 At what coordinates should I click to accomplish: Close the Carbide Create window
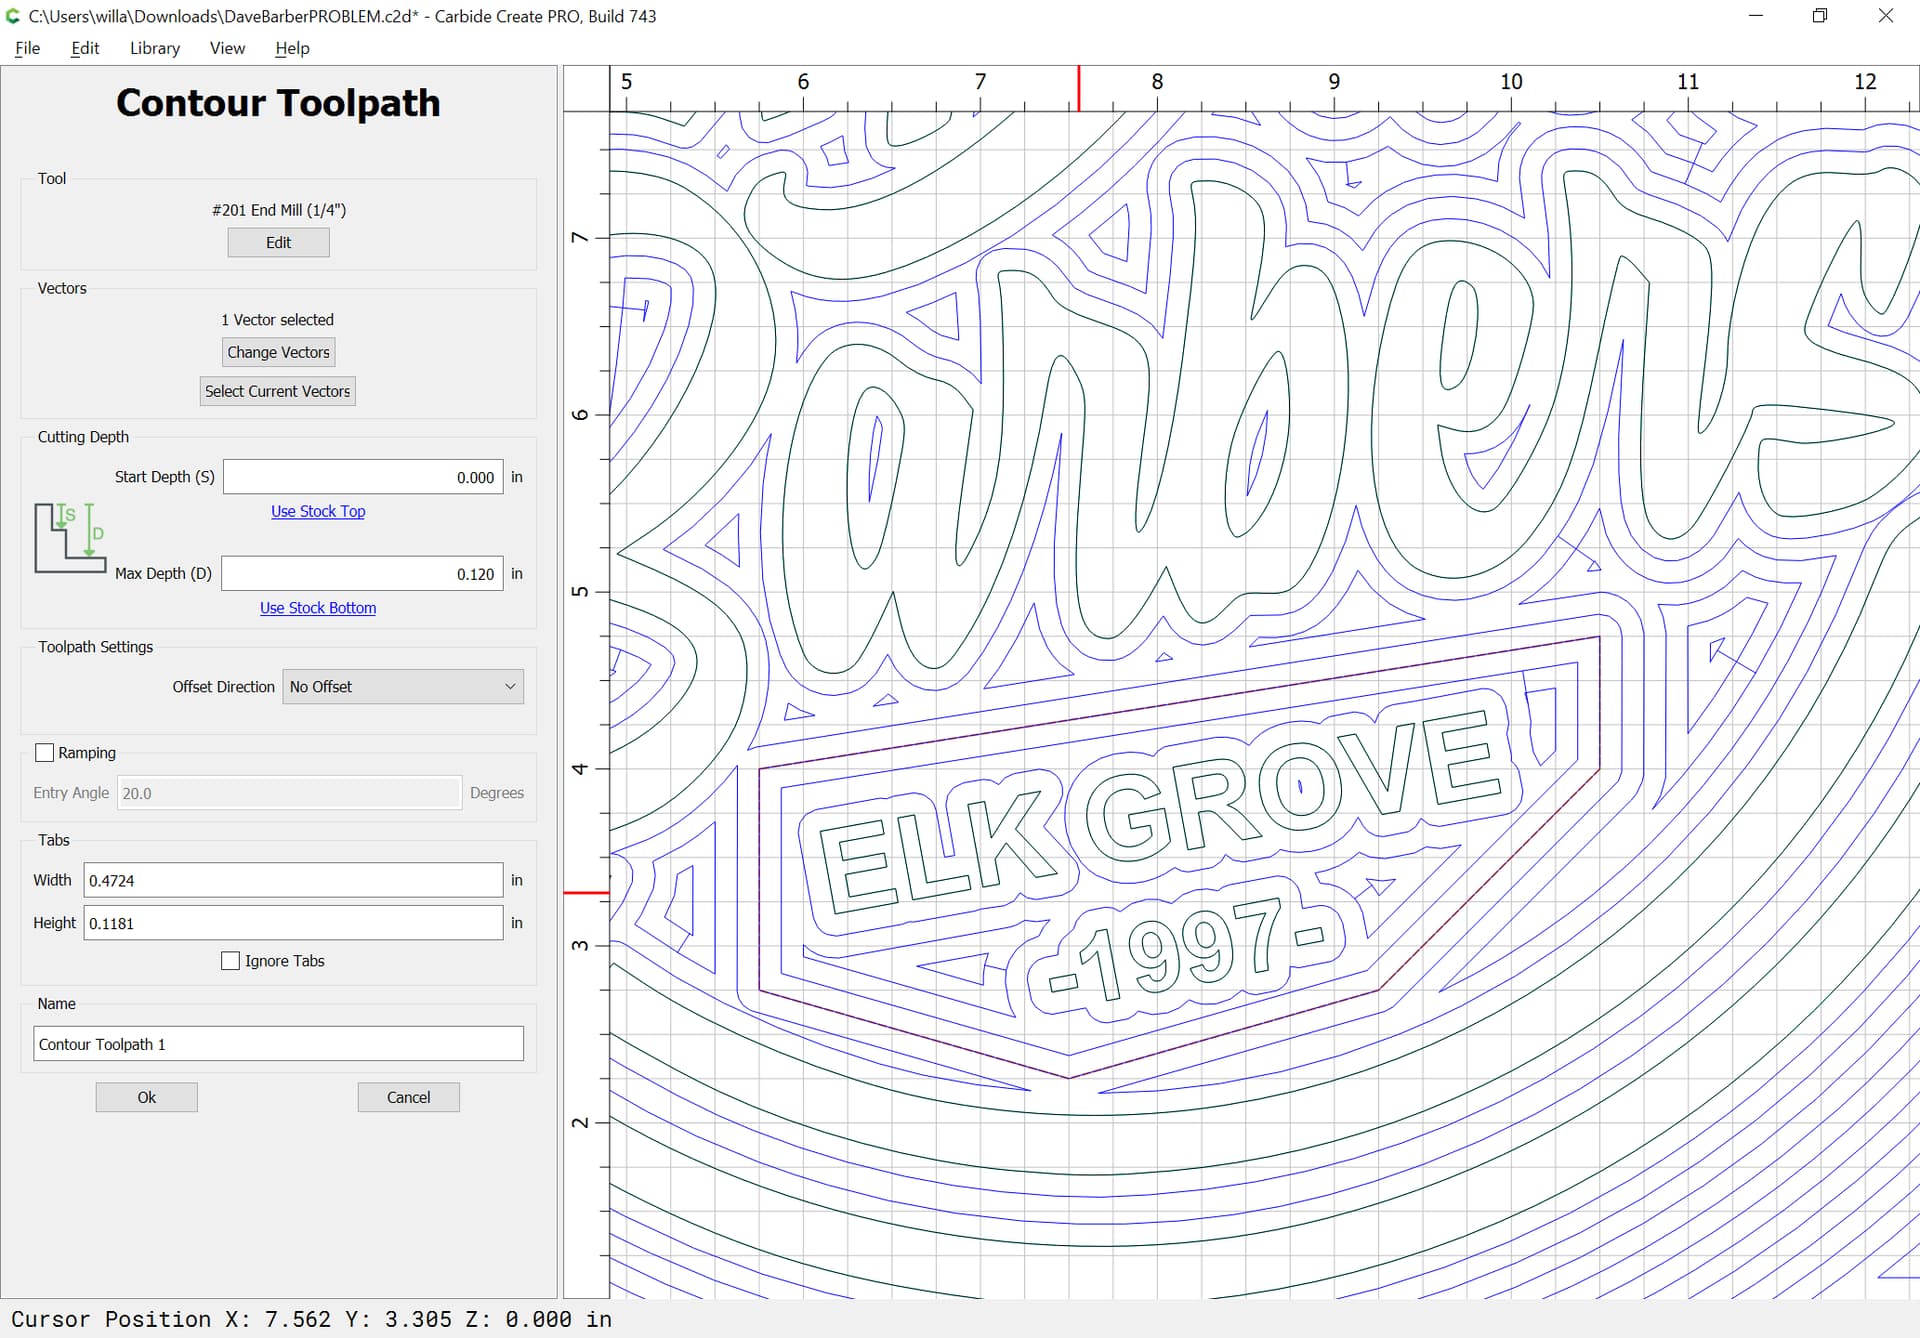[x=1885, y=16]
